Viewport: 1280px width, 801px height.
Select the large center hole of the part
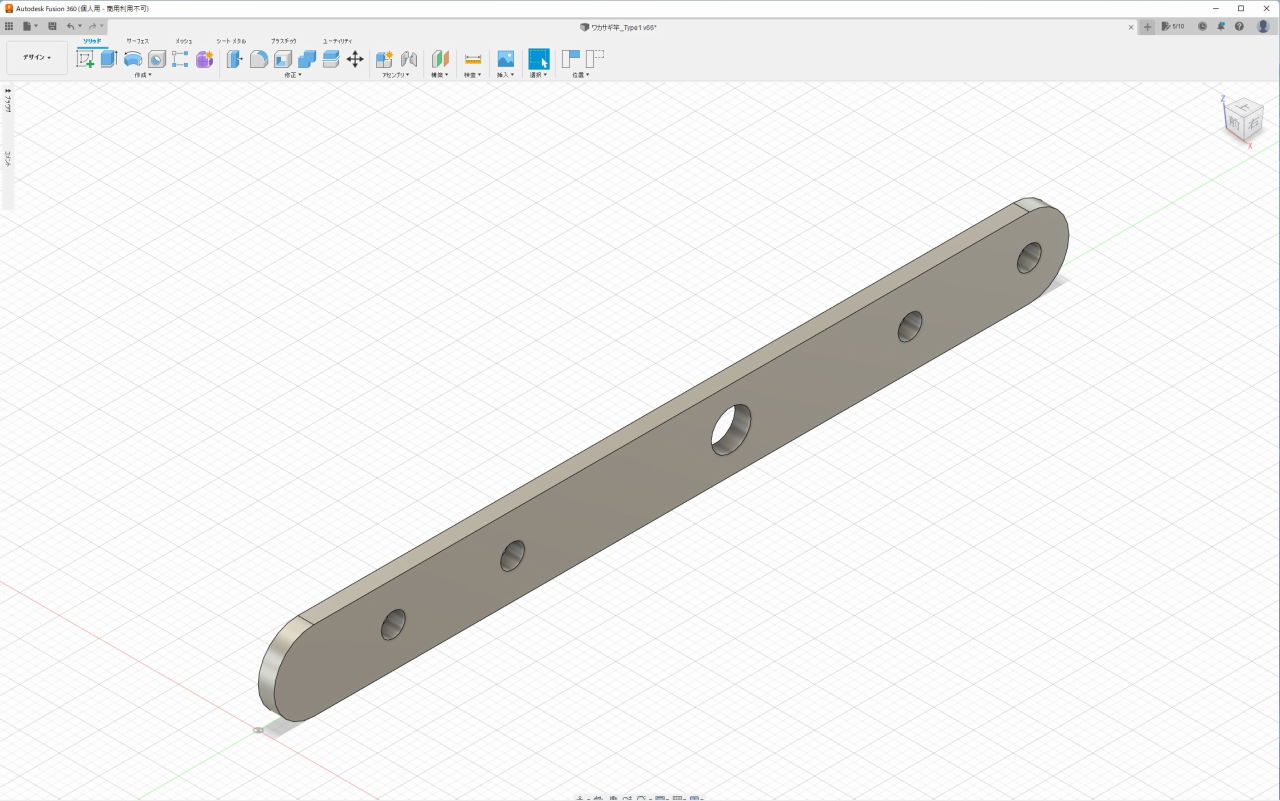[x=731, y=429]
